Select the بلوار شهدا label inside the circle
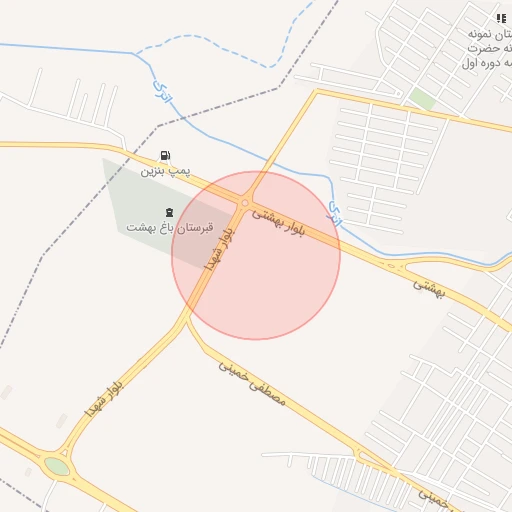Image resolution: width=512 pixels, height=512 pixels. point(220,249)
